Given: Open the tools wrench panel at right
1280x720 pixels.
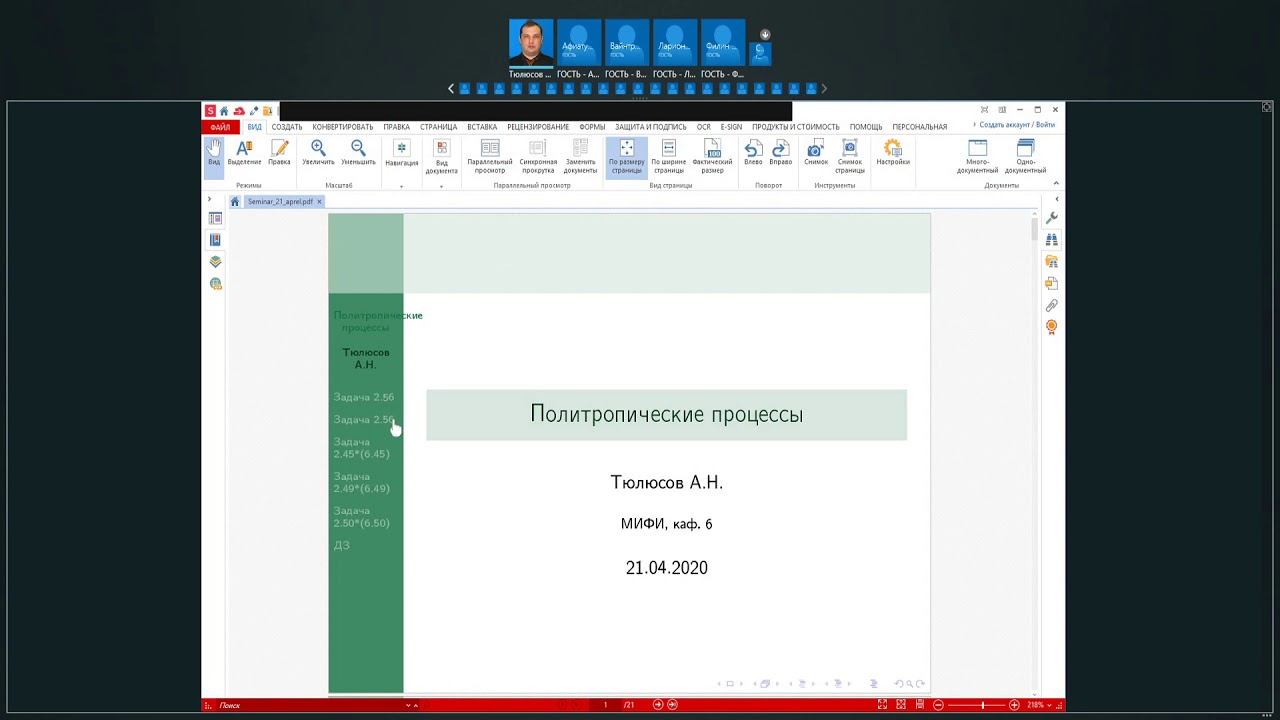Looking at the screenshot, I should pos(1051,218).
